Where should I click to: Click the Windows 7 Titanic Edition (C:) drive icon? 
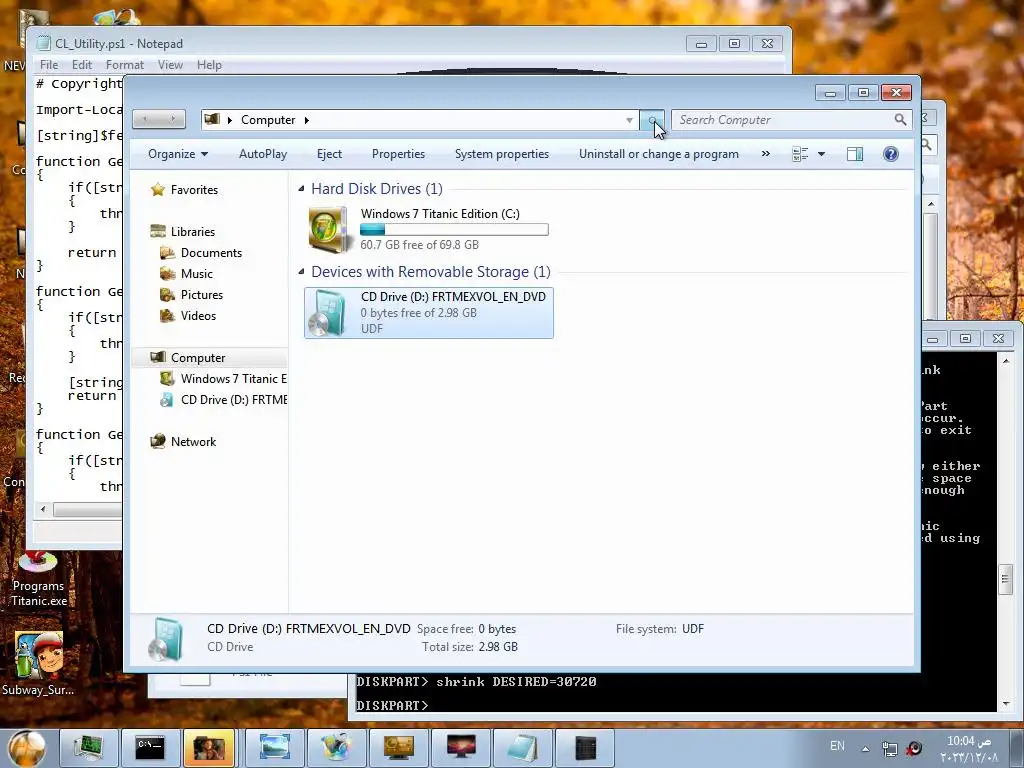[x=328, y=229]
